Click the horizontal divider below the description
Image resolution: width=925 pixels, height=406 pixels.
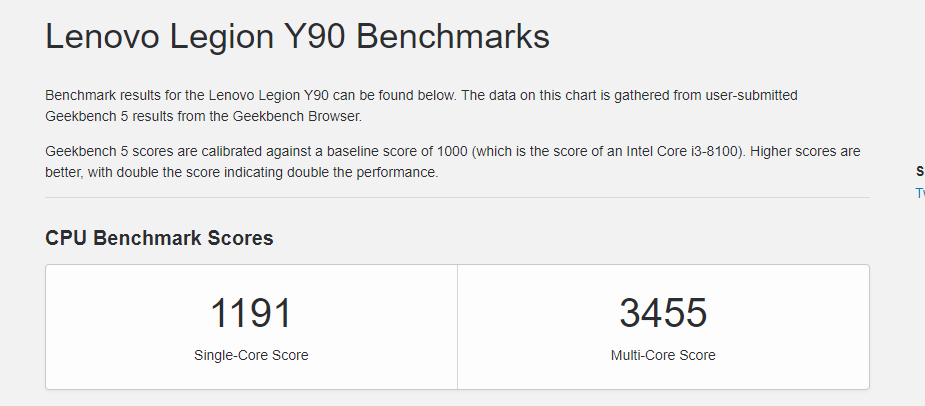tap(457, 197)
